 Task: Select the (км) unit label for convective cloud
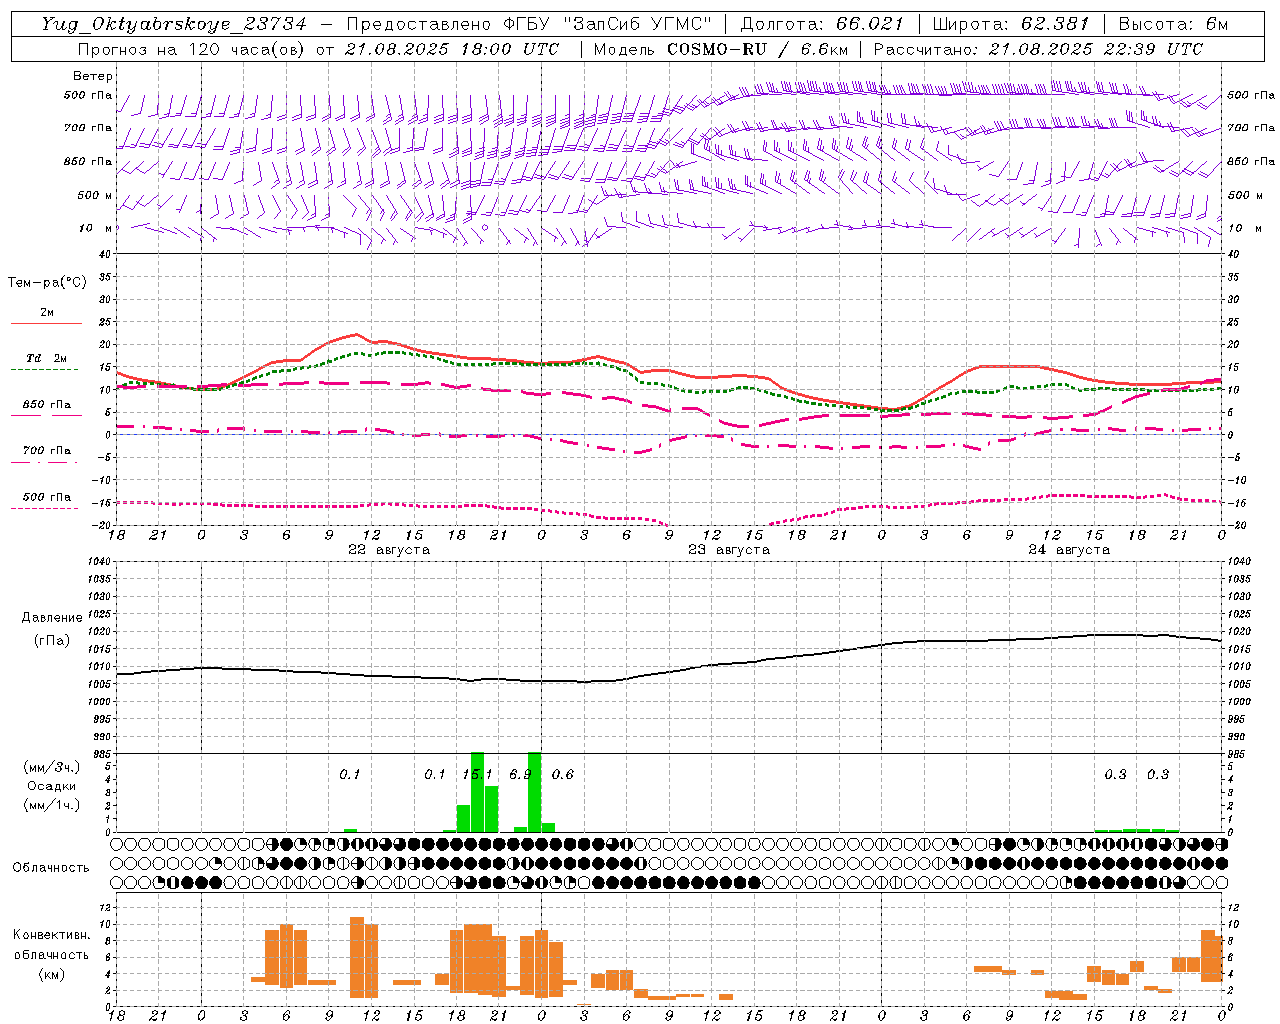52,974
